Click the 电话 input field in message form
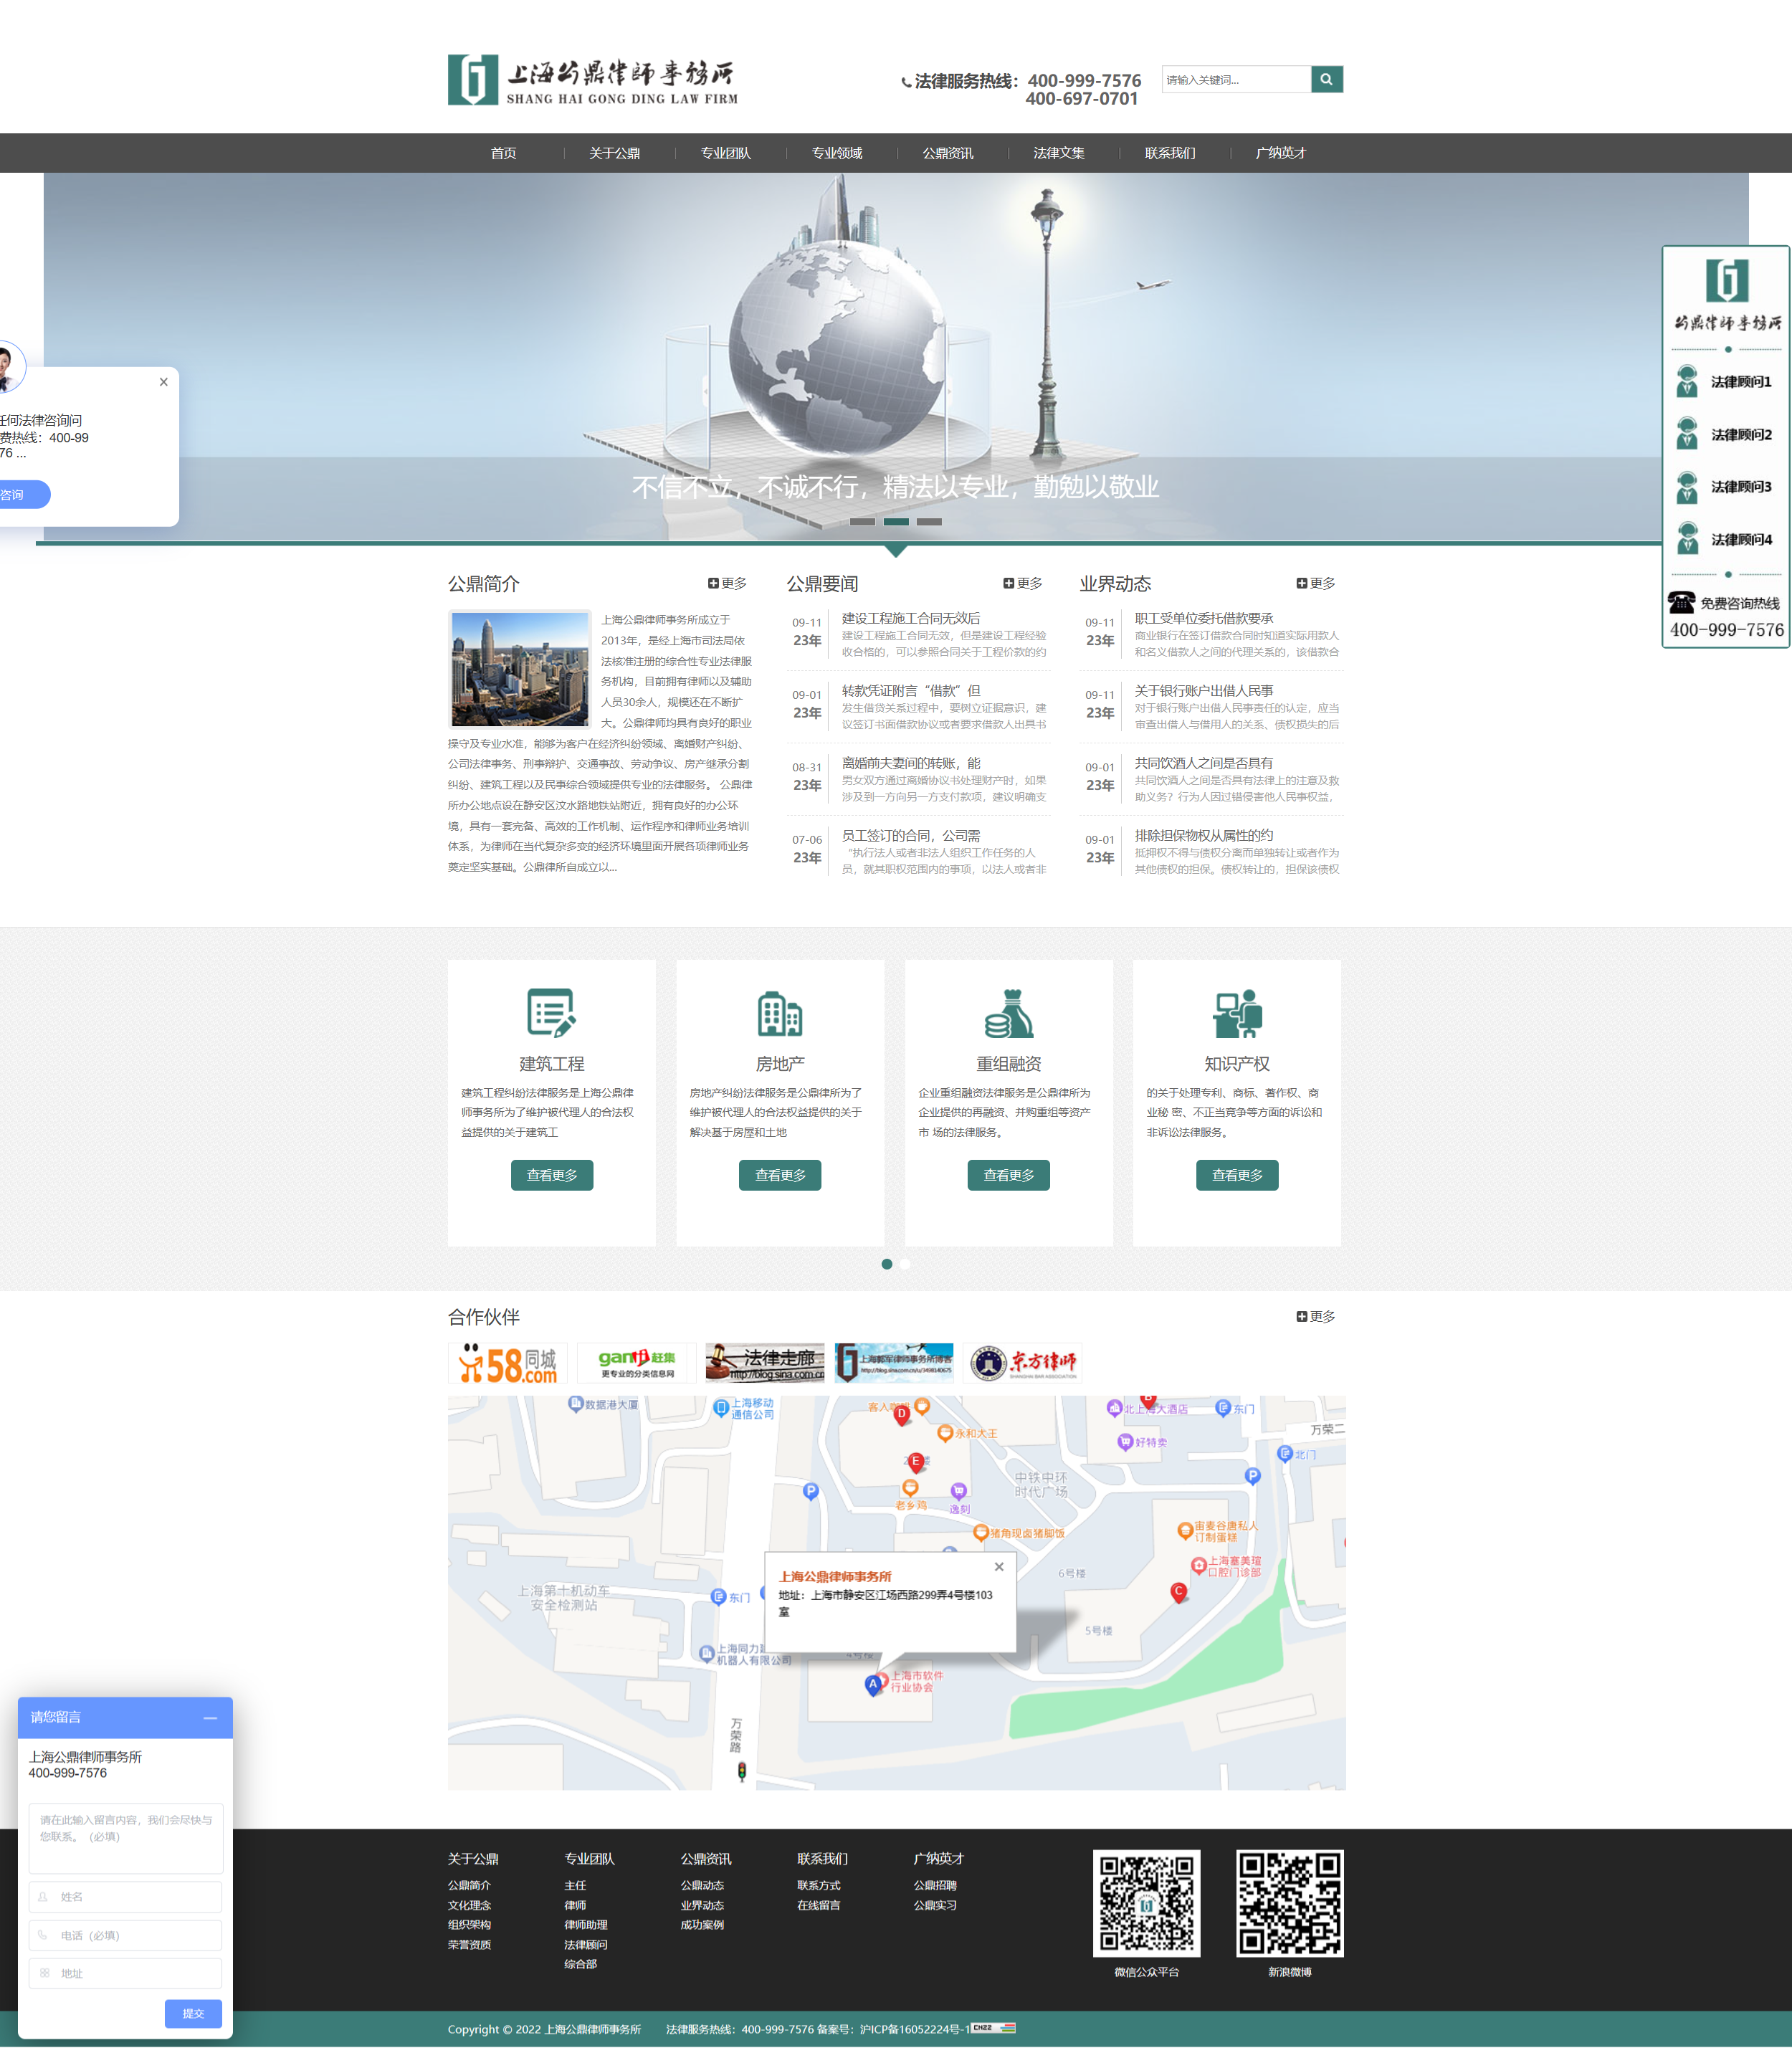 (x=125, y=1935)
